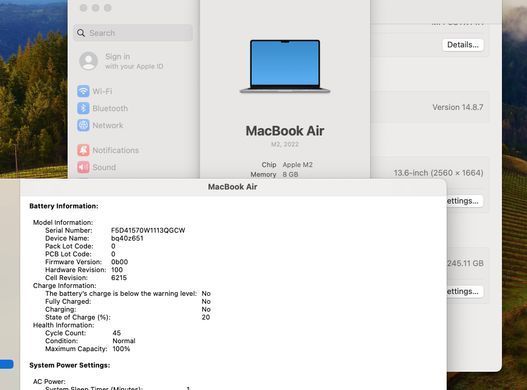Click the System Report window title MacBook Air
Viewport: 527px width, 390px height.
tap(233, 187)
